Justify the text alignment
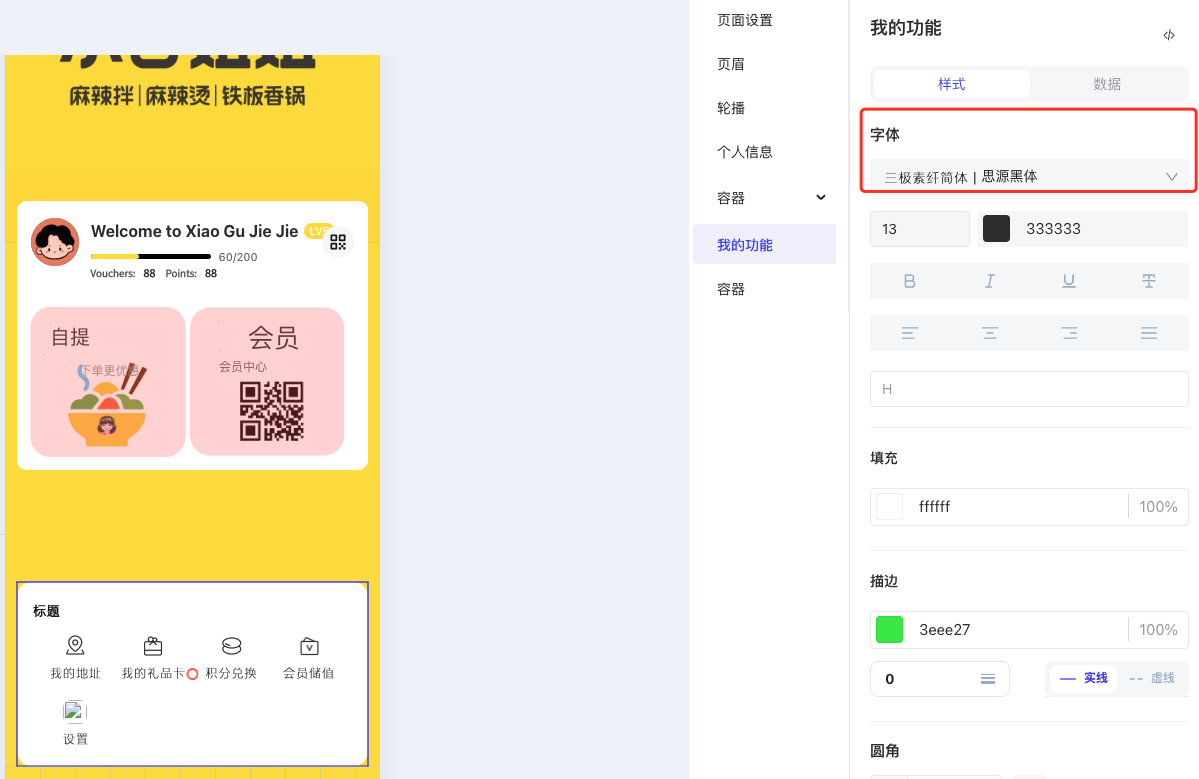 click(x=1148, y=333)
